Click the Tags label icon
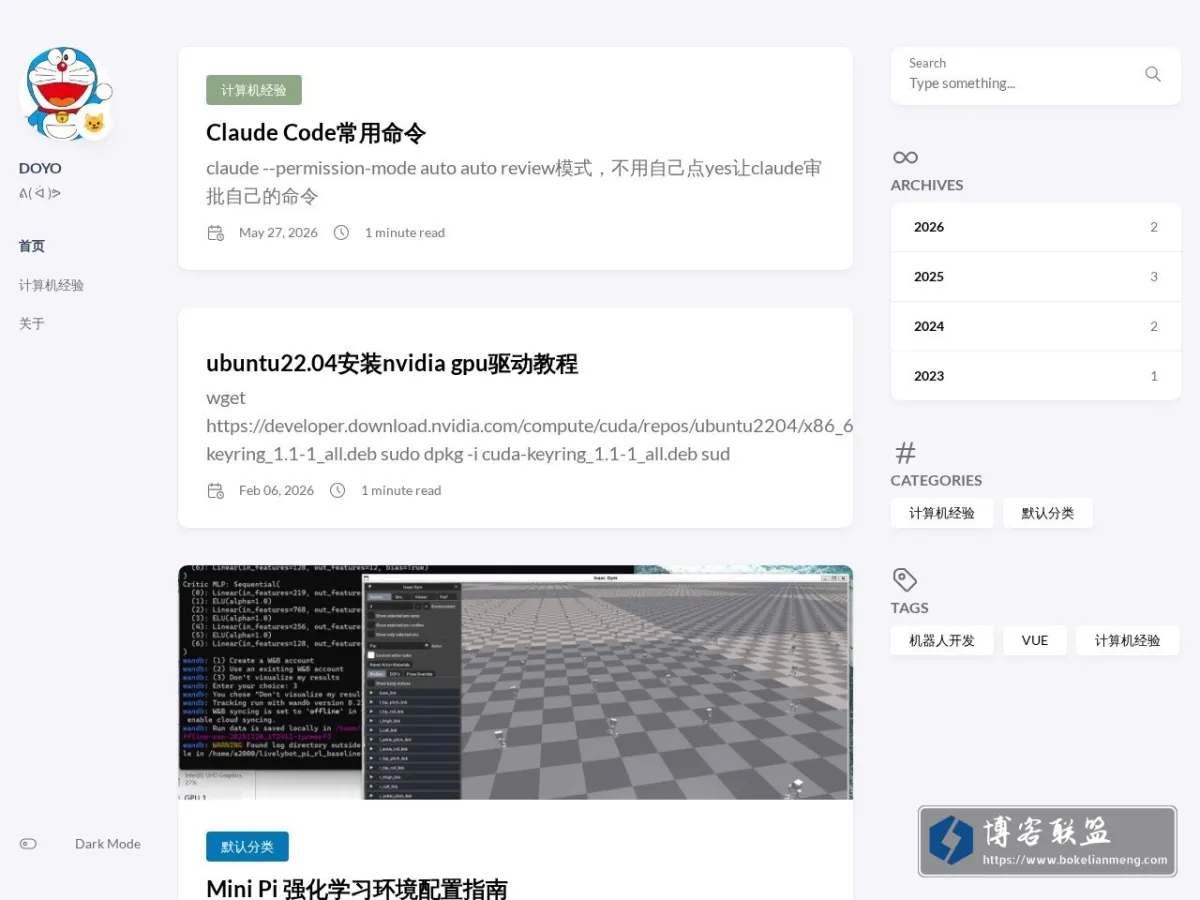Image resolution: width=1200 pixels, height=900 pixels. (x=905, y=580)
